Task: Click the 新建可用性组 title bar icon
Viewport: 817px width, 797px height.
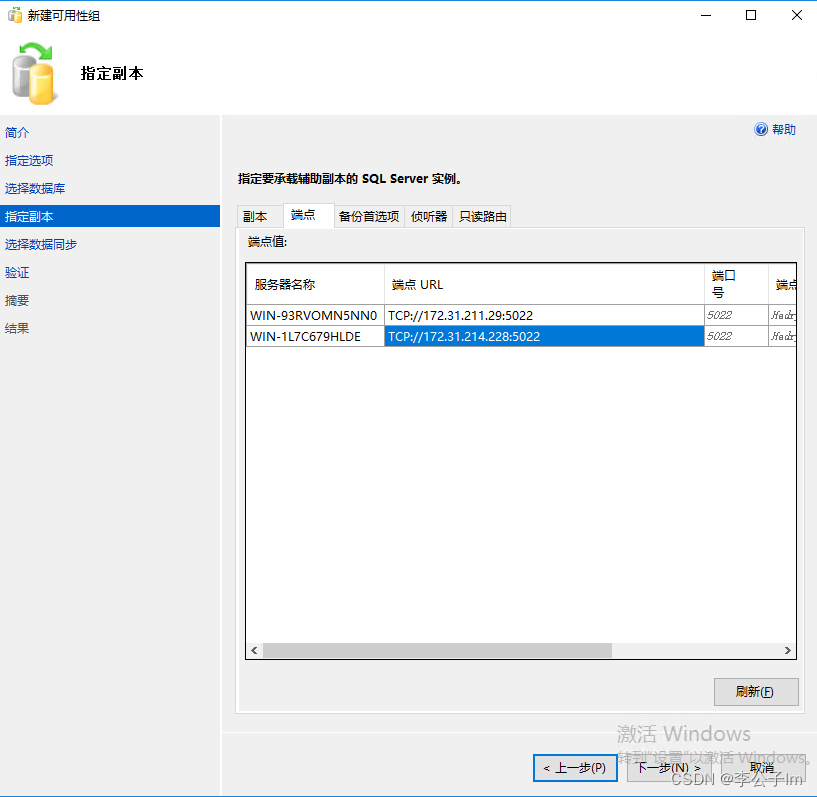Action: pos(15,15)
